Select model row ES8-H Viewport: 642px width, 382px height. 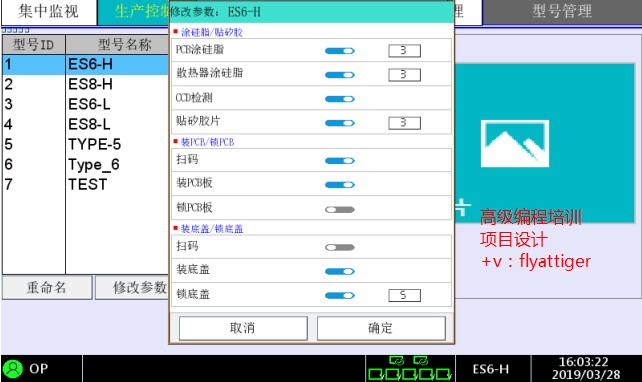pyautogui.click(x=85, y=84)
